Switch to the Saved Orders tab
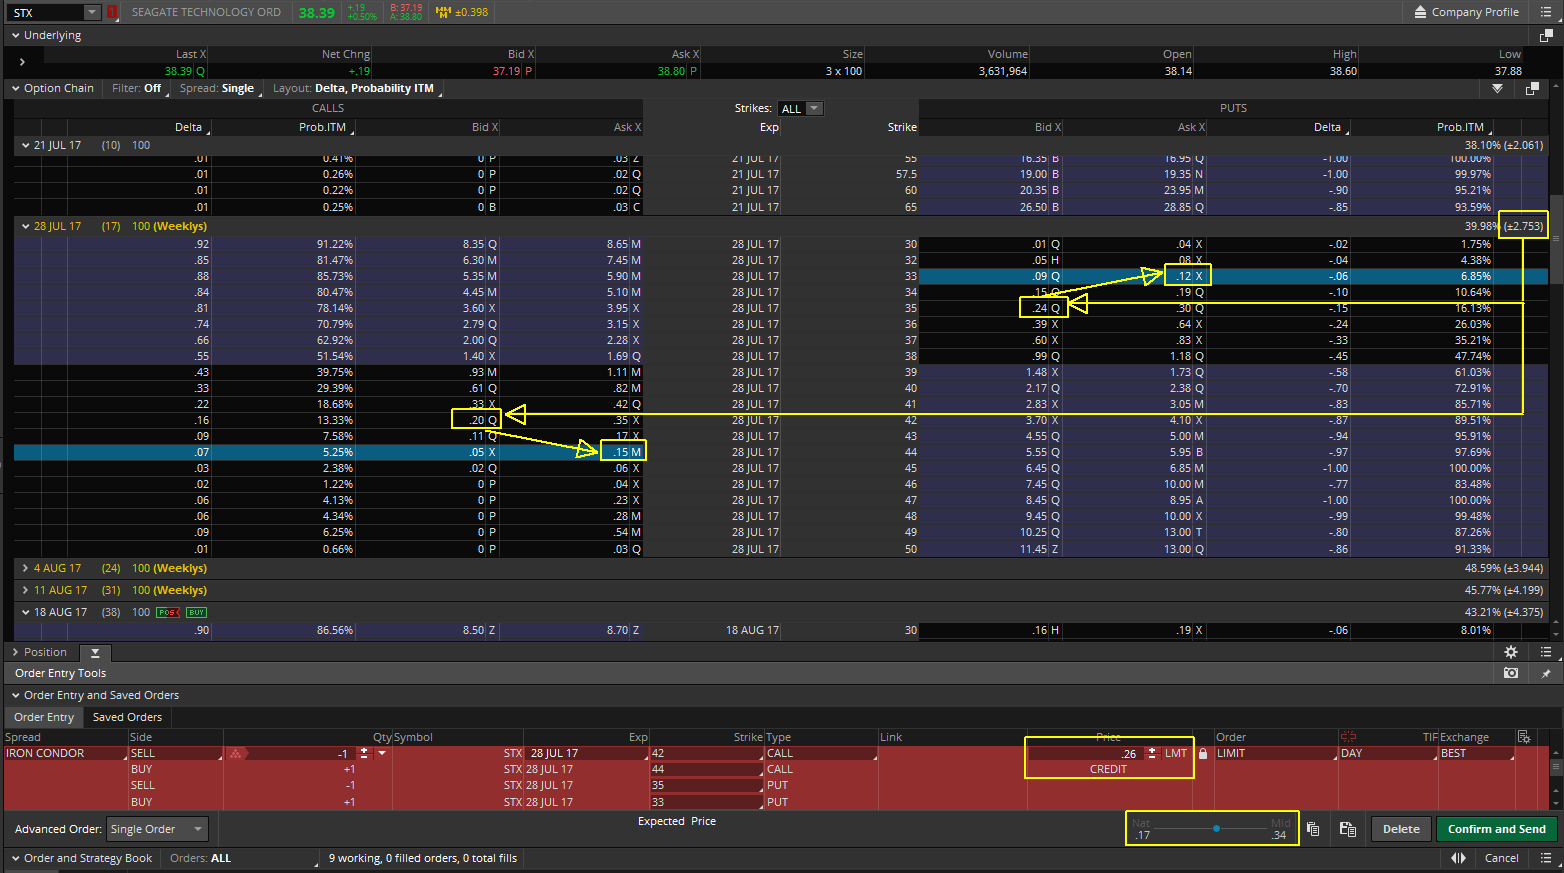Viewport: 1564px width, 873px height. click(127, 717)
